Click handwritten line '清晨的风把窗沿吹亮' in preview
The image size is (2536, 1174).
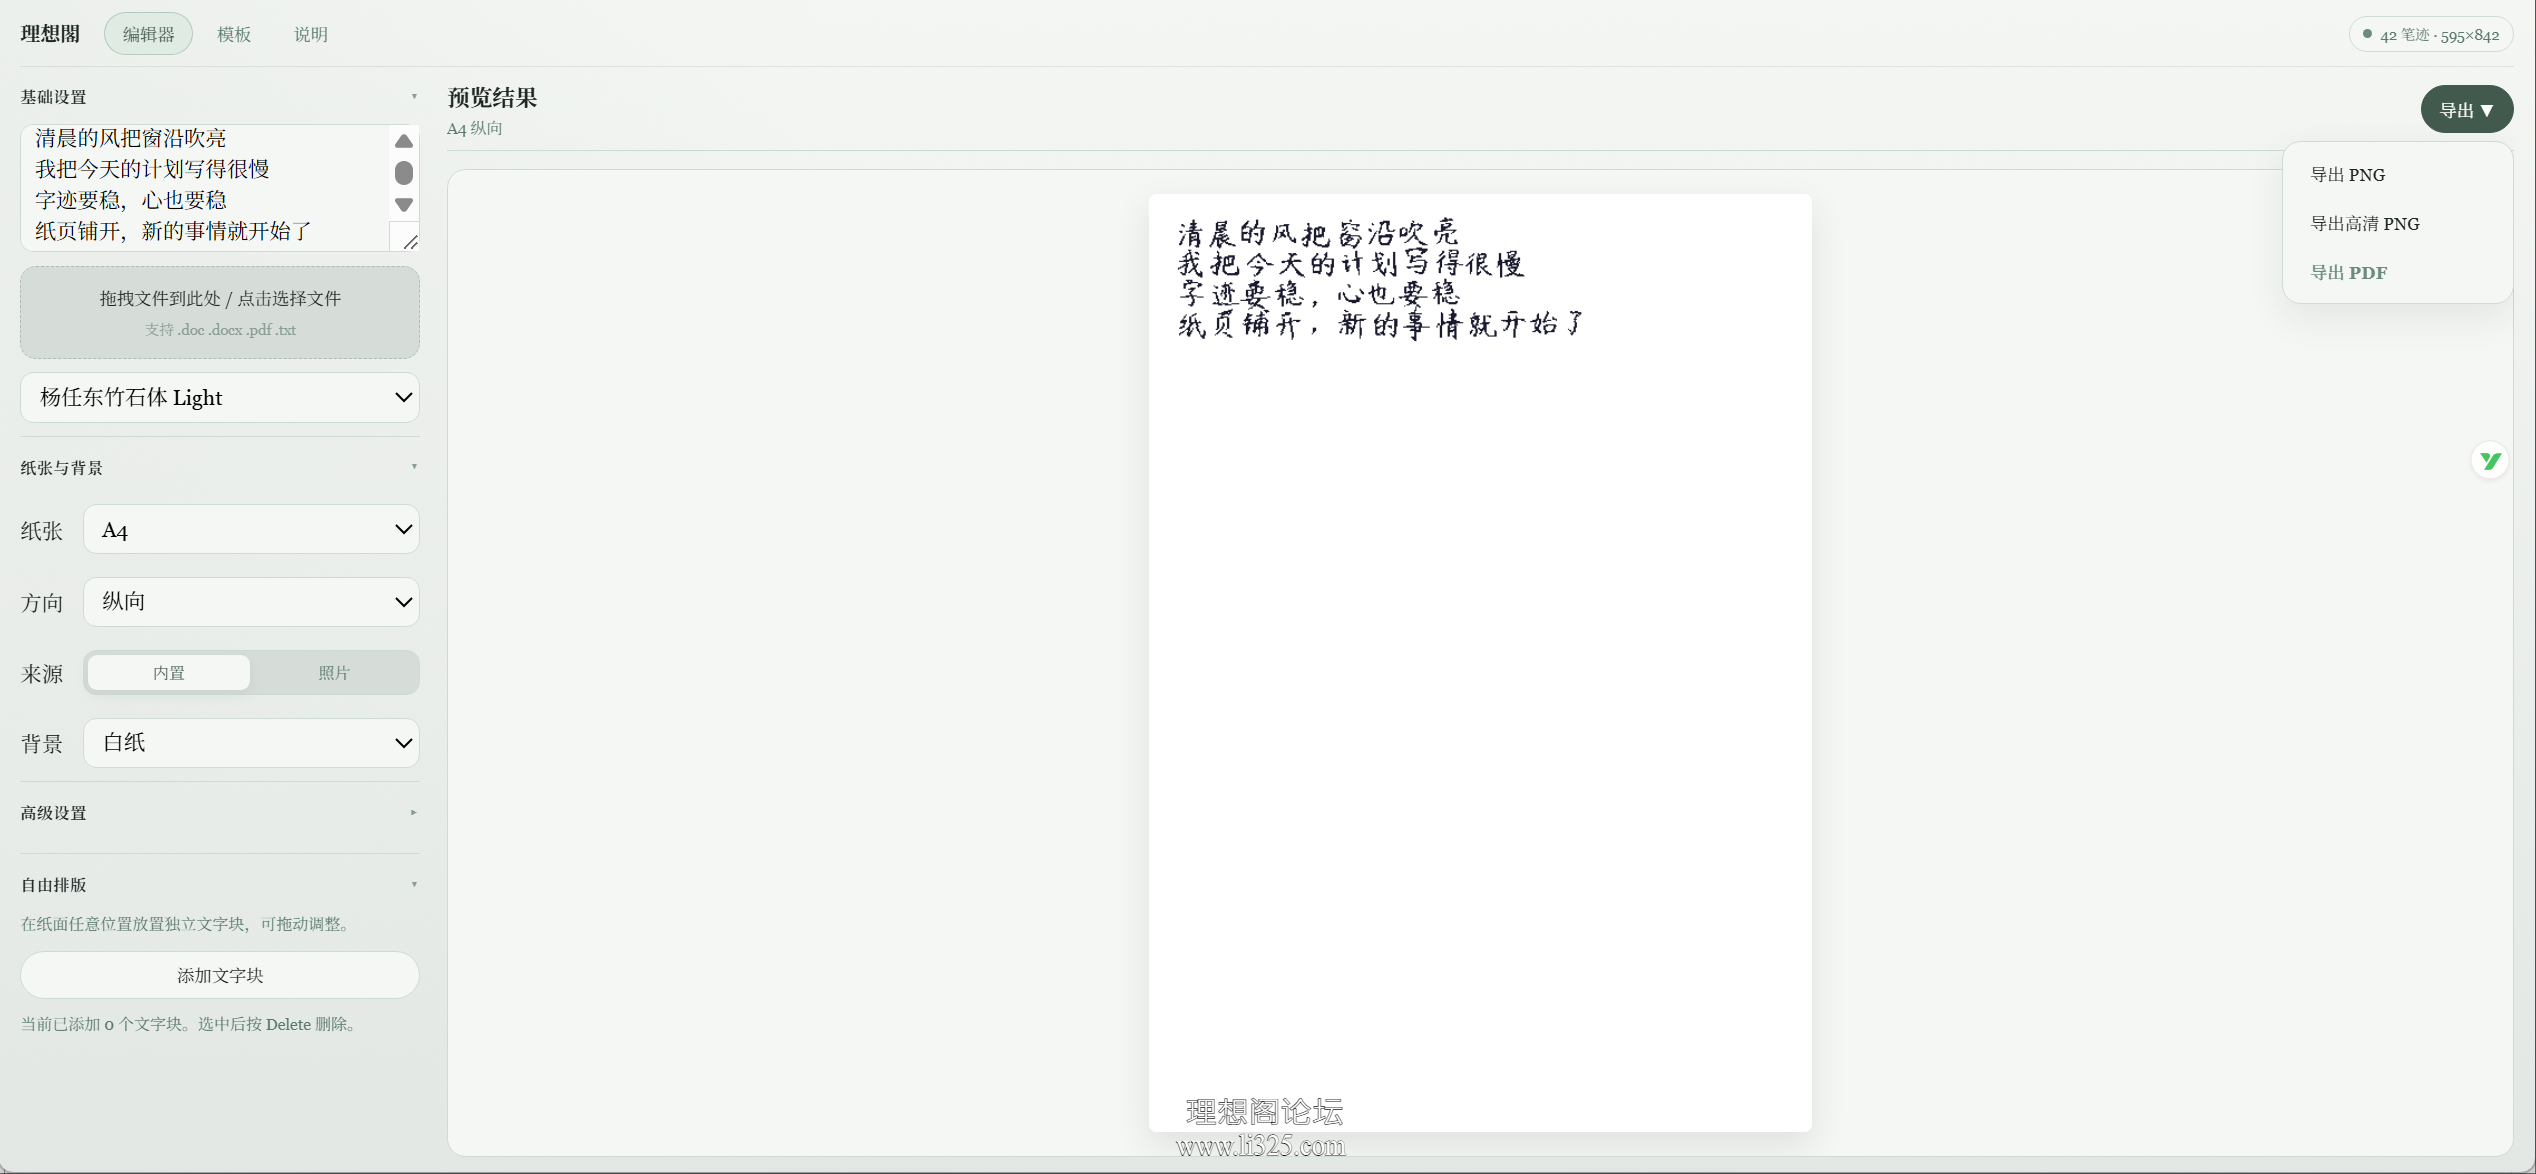pyautogui.click(x=1318, y=233)
